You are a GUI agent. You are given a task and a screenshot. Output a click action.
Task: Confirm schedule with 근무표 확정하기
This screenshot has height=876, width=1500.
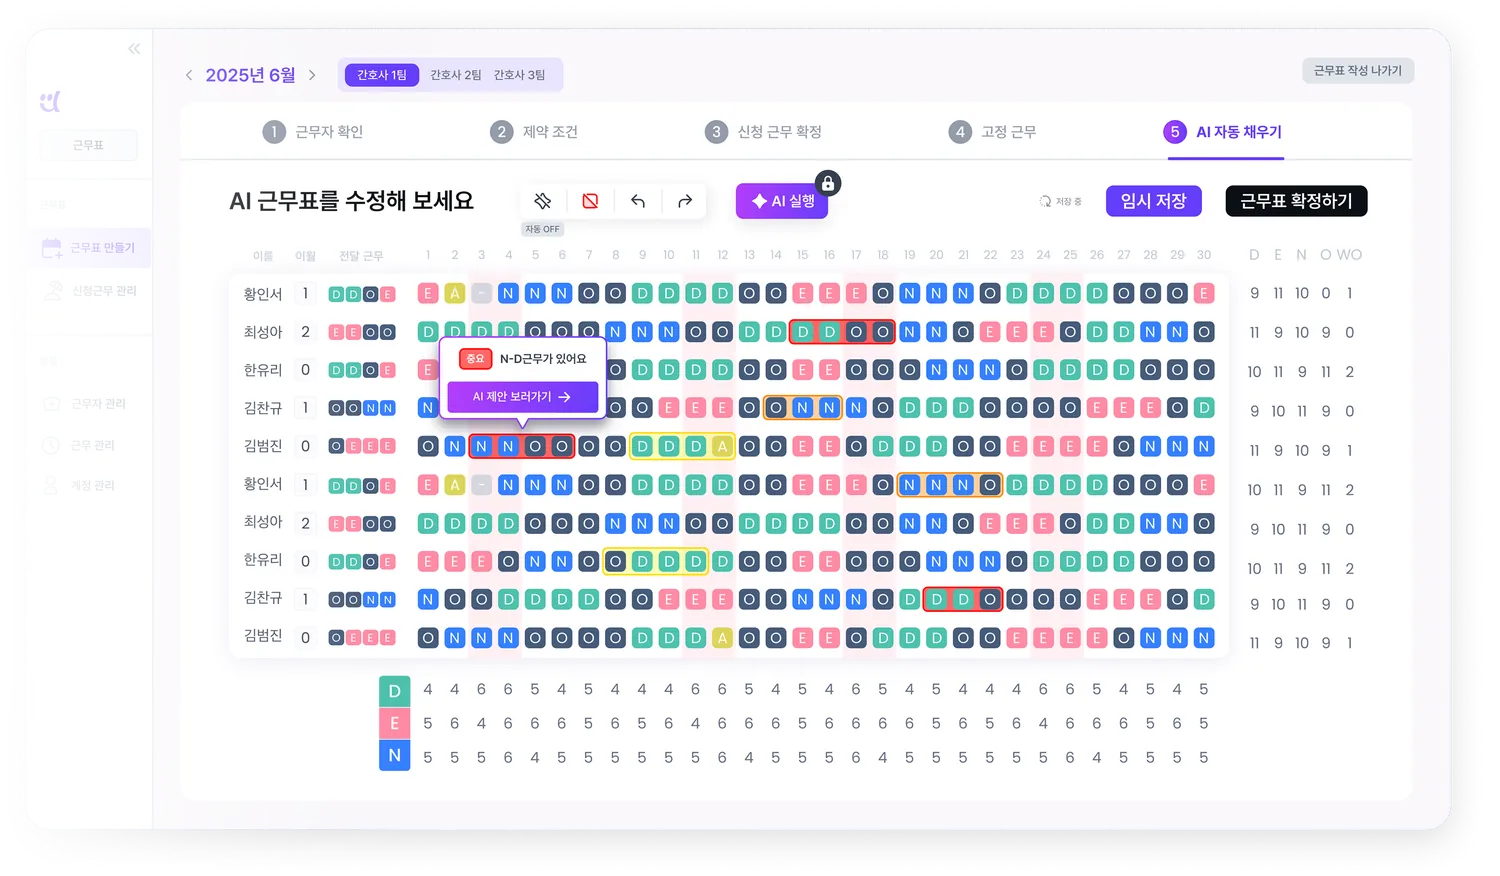[1296, 201]
